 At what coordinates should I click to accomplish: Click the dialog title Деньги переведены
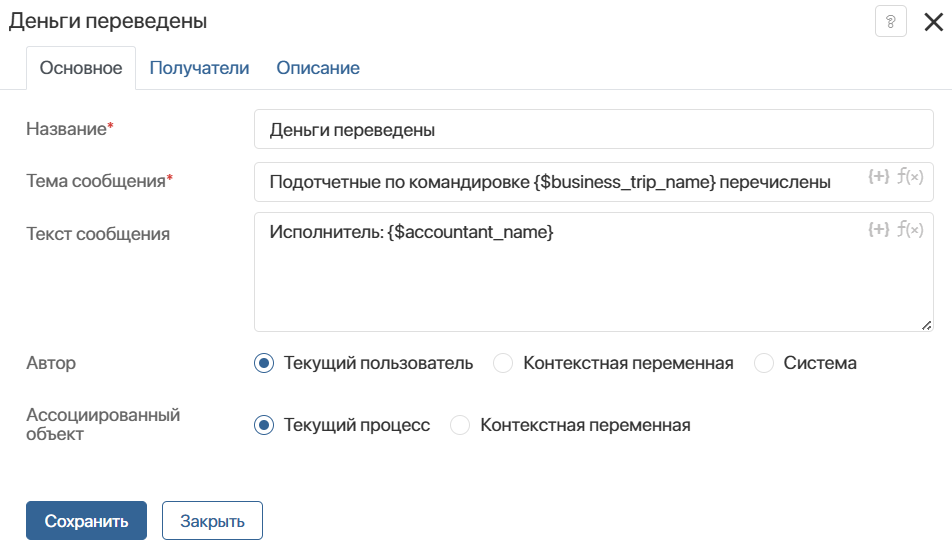(x=108, y=21)
